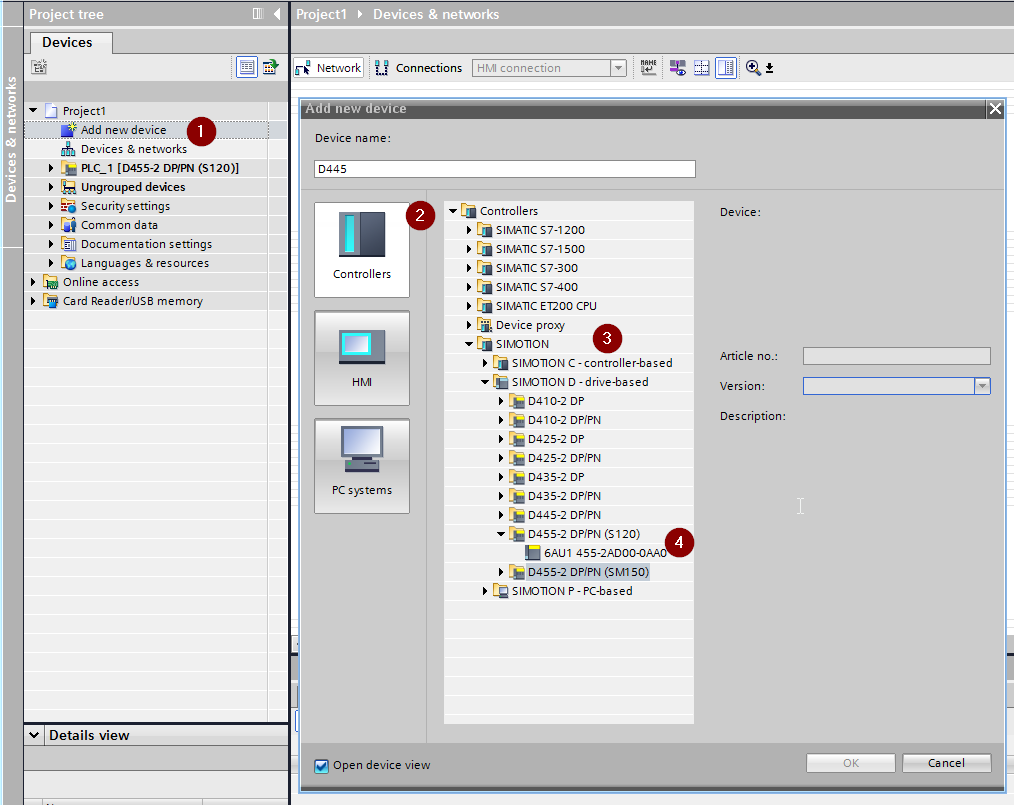Open the Version dropdown
1014x805 pixels.
[982, 386]
